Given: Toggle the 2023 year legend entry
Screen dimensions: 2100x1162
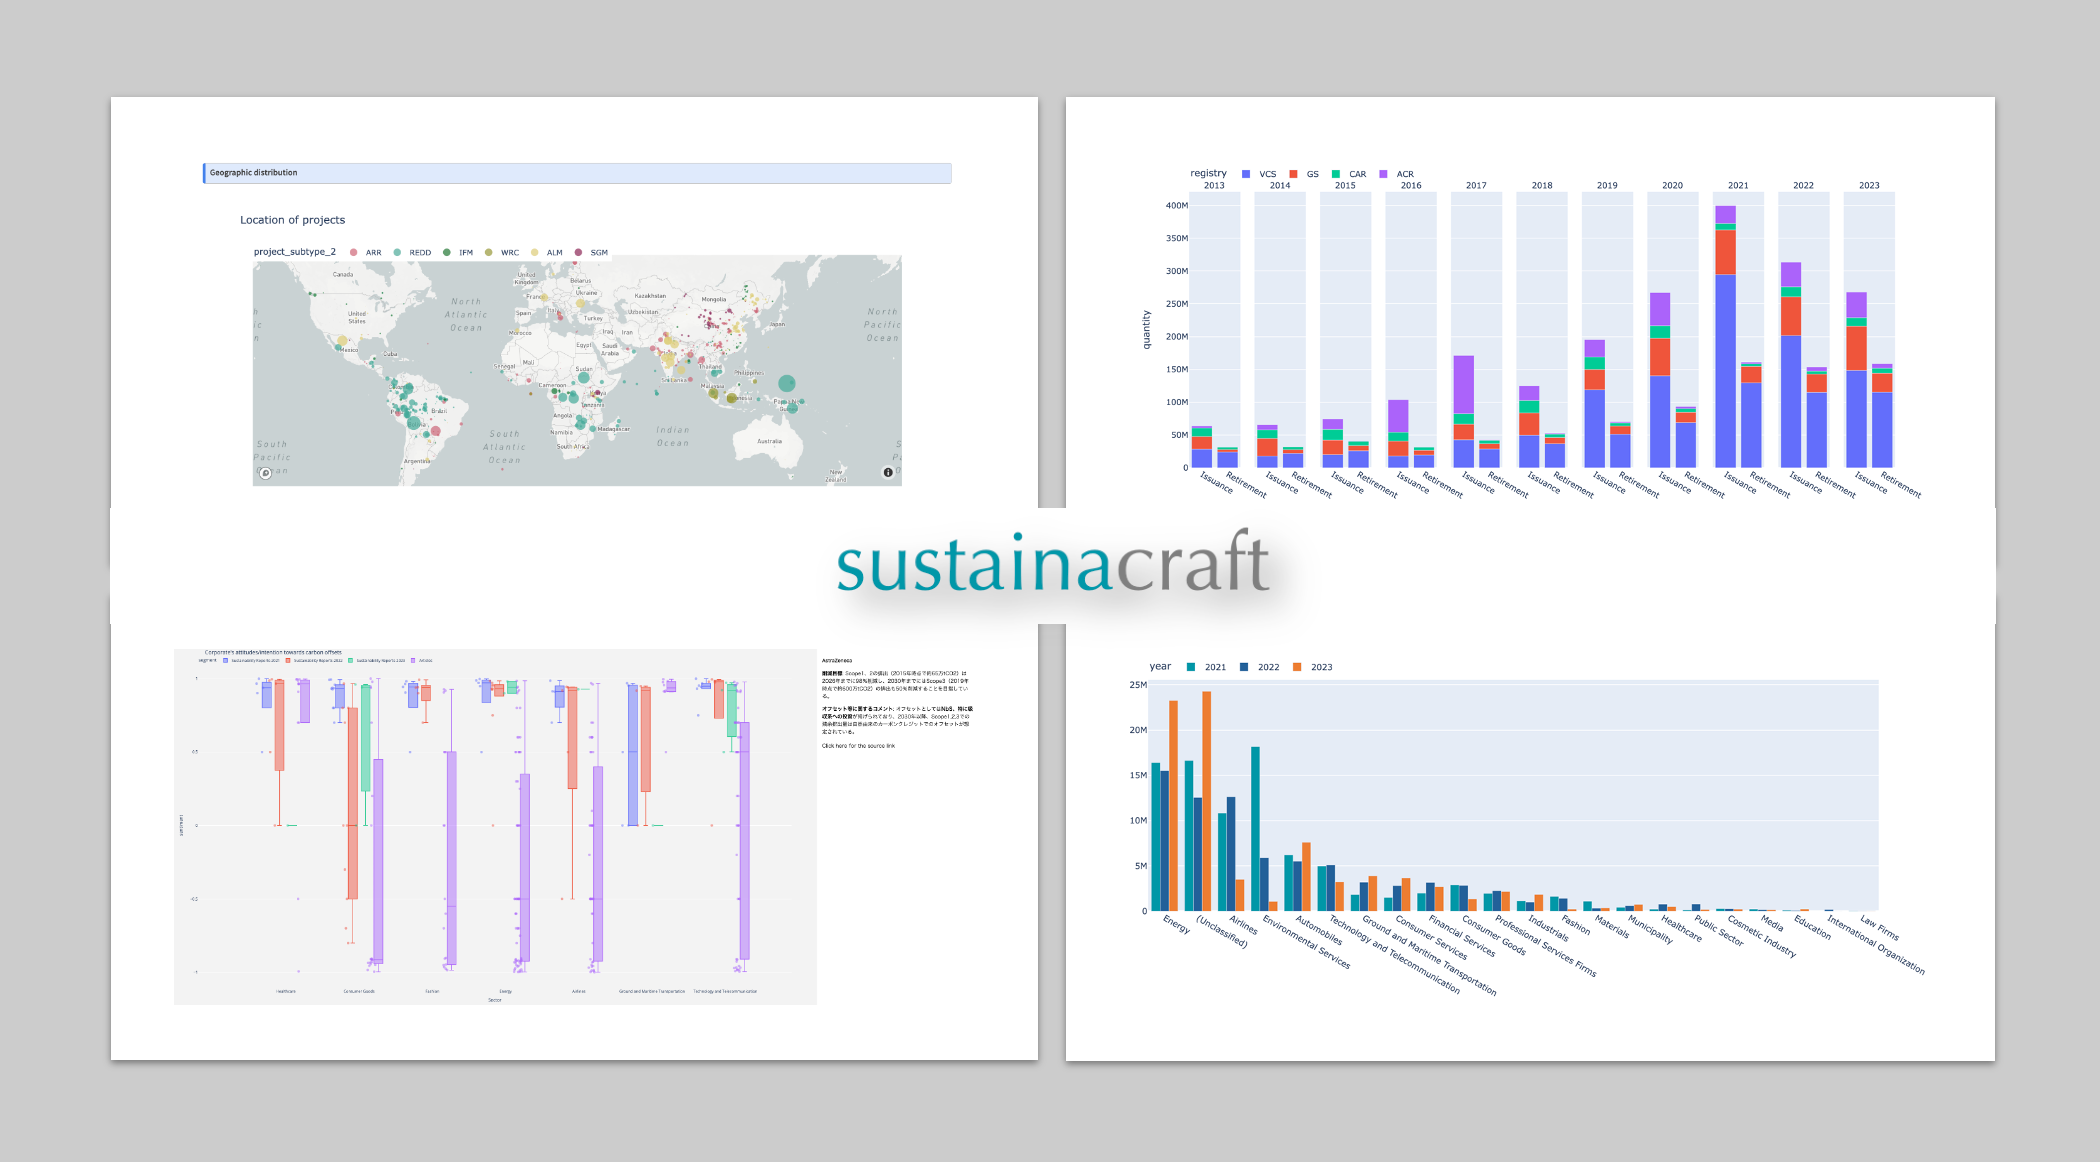Looking at the screenshot, I should pyautogui.click(x=1297, y=667).
